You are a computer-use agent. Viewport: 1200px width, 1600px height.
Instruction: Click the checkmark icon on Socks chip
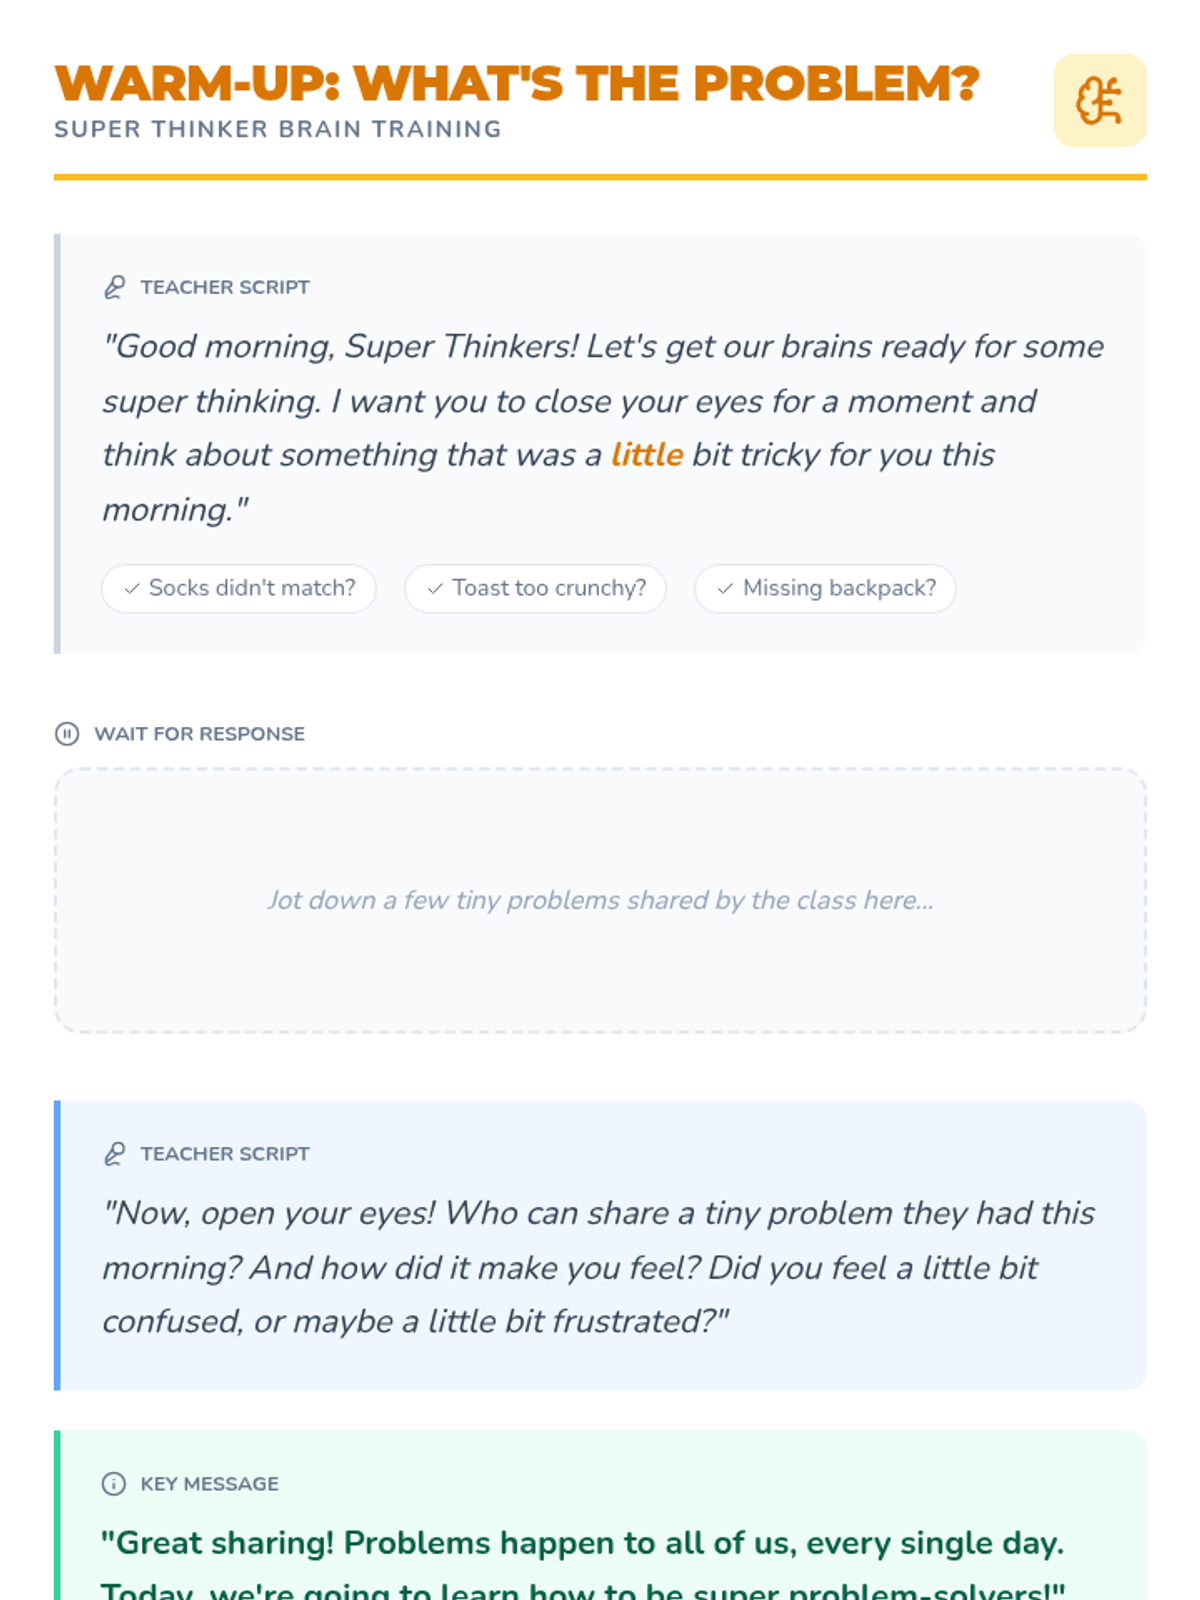pyautogui.click(x=131, y=589)
